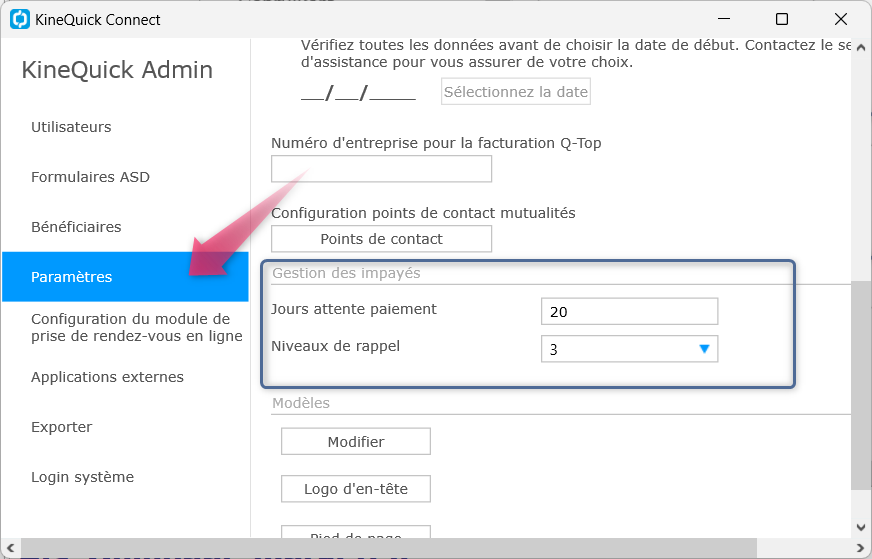This screenshot has height=559, width=872.
Task: Click the vertical scrollbar thumb
Action: [861, 385]
